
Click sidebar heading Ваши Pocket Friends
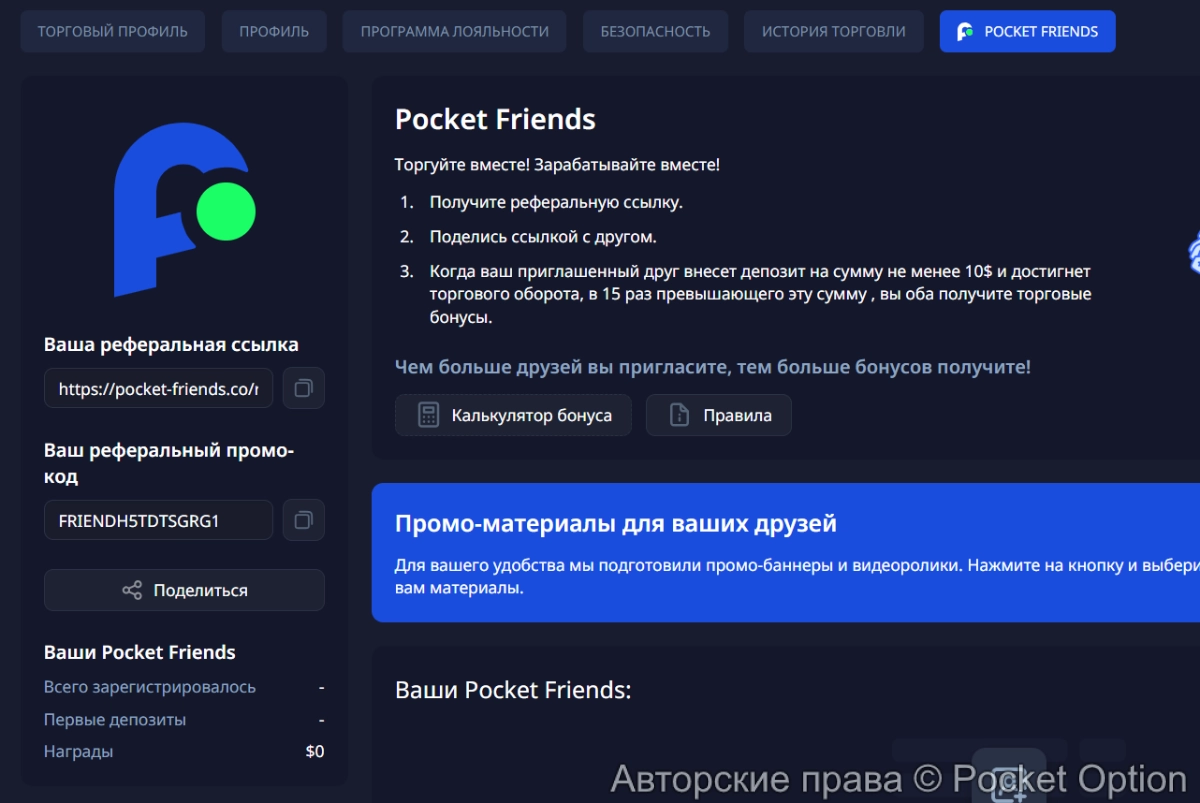pos(140,652)
